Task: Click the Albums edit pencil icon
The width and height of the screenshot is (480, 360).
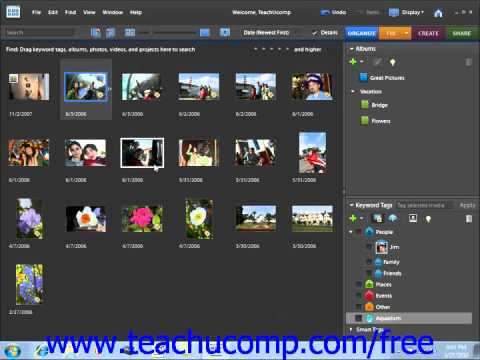Action: click(377, 62)
